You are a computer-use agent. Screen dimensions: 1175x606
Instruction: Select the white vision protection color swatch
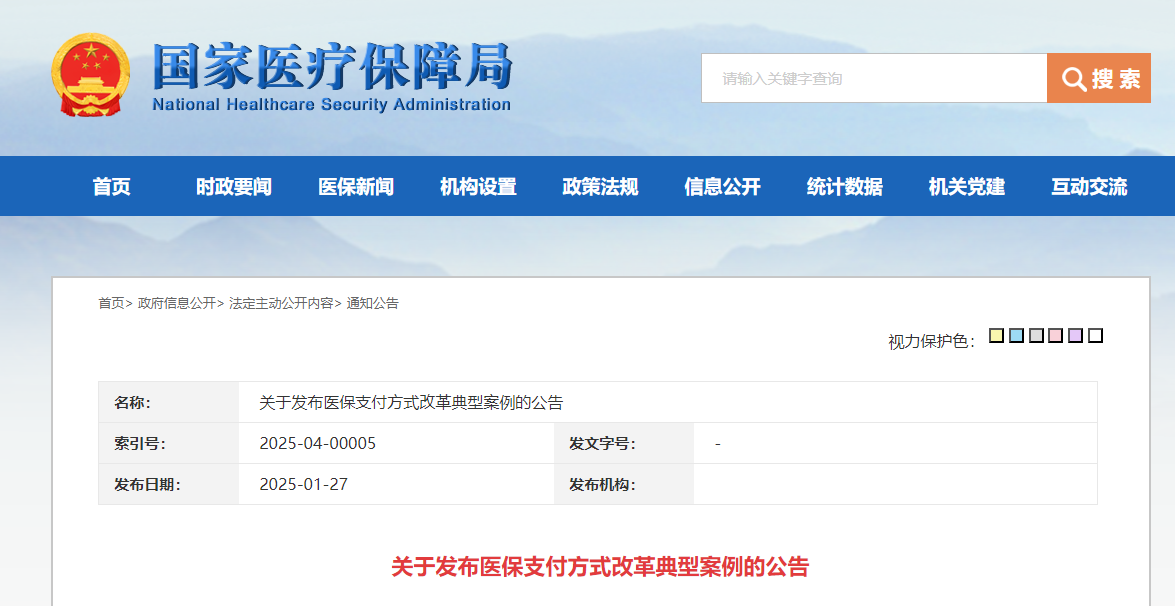(1096, 336)
